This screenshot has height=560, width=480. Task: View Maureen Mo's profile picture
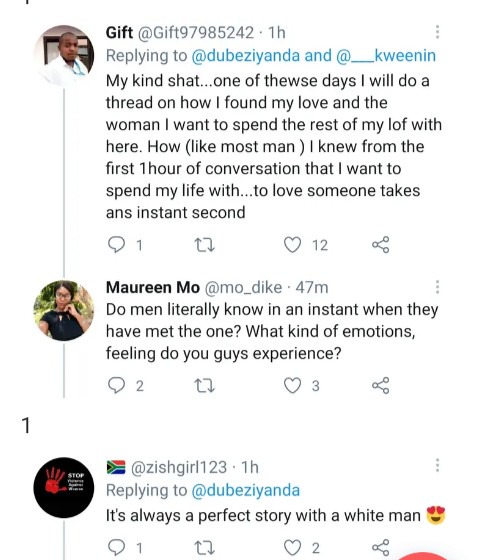(64, 310)
